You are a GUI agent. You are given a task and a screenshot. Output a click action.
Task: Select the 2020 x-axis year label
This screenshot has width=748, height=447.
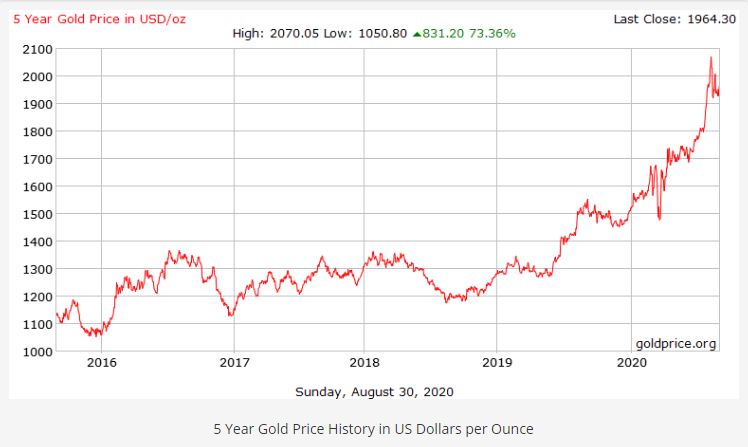pos(630,364)
